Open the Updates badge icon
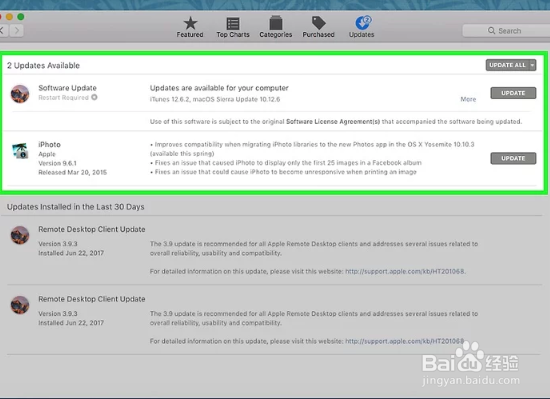 point(363,23)
